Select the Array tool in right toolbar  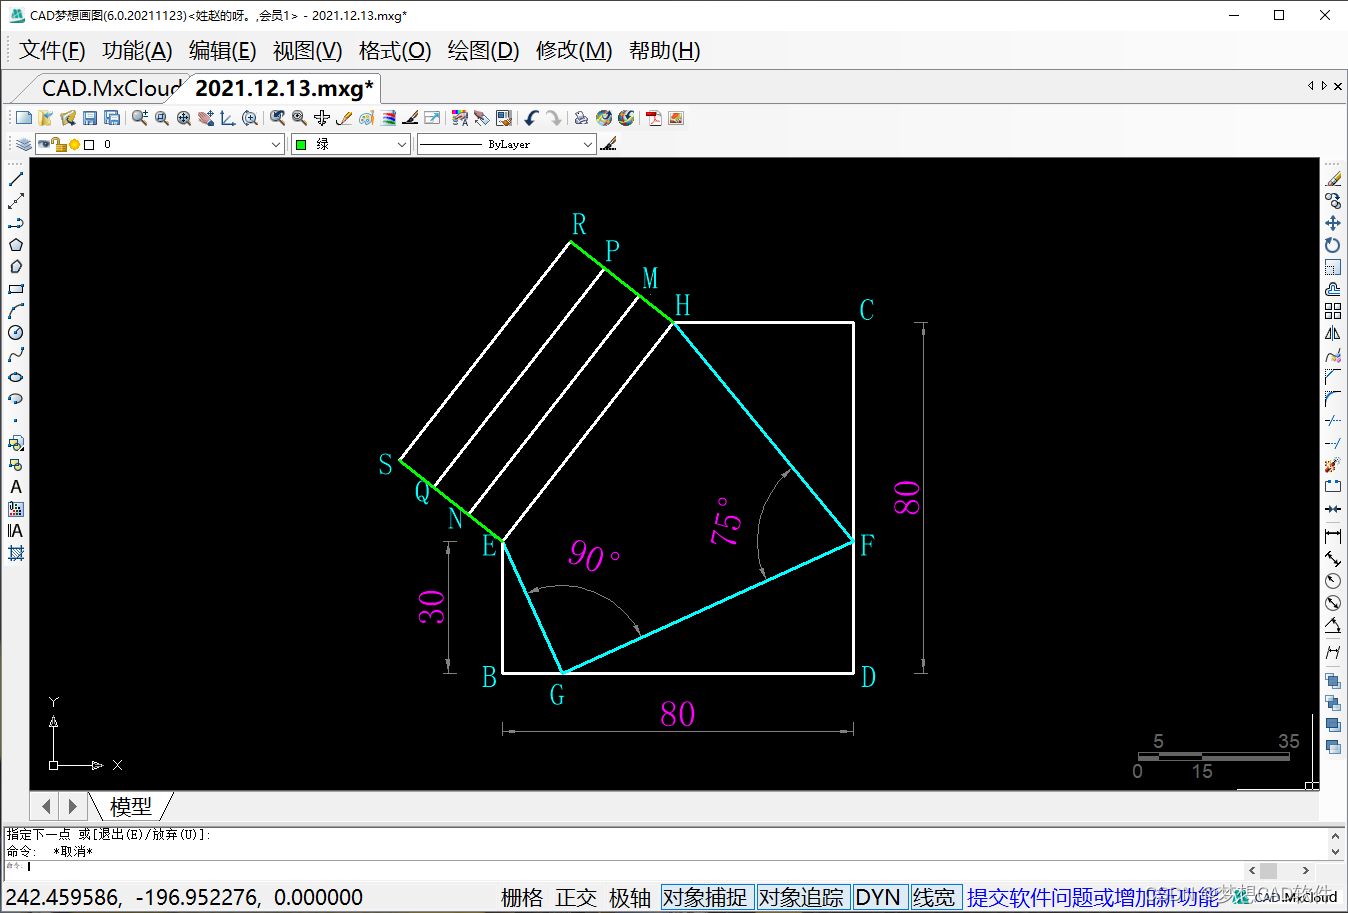click(1333, 311)
